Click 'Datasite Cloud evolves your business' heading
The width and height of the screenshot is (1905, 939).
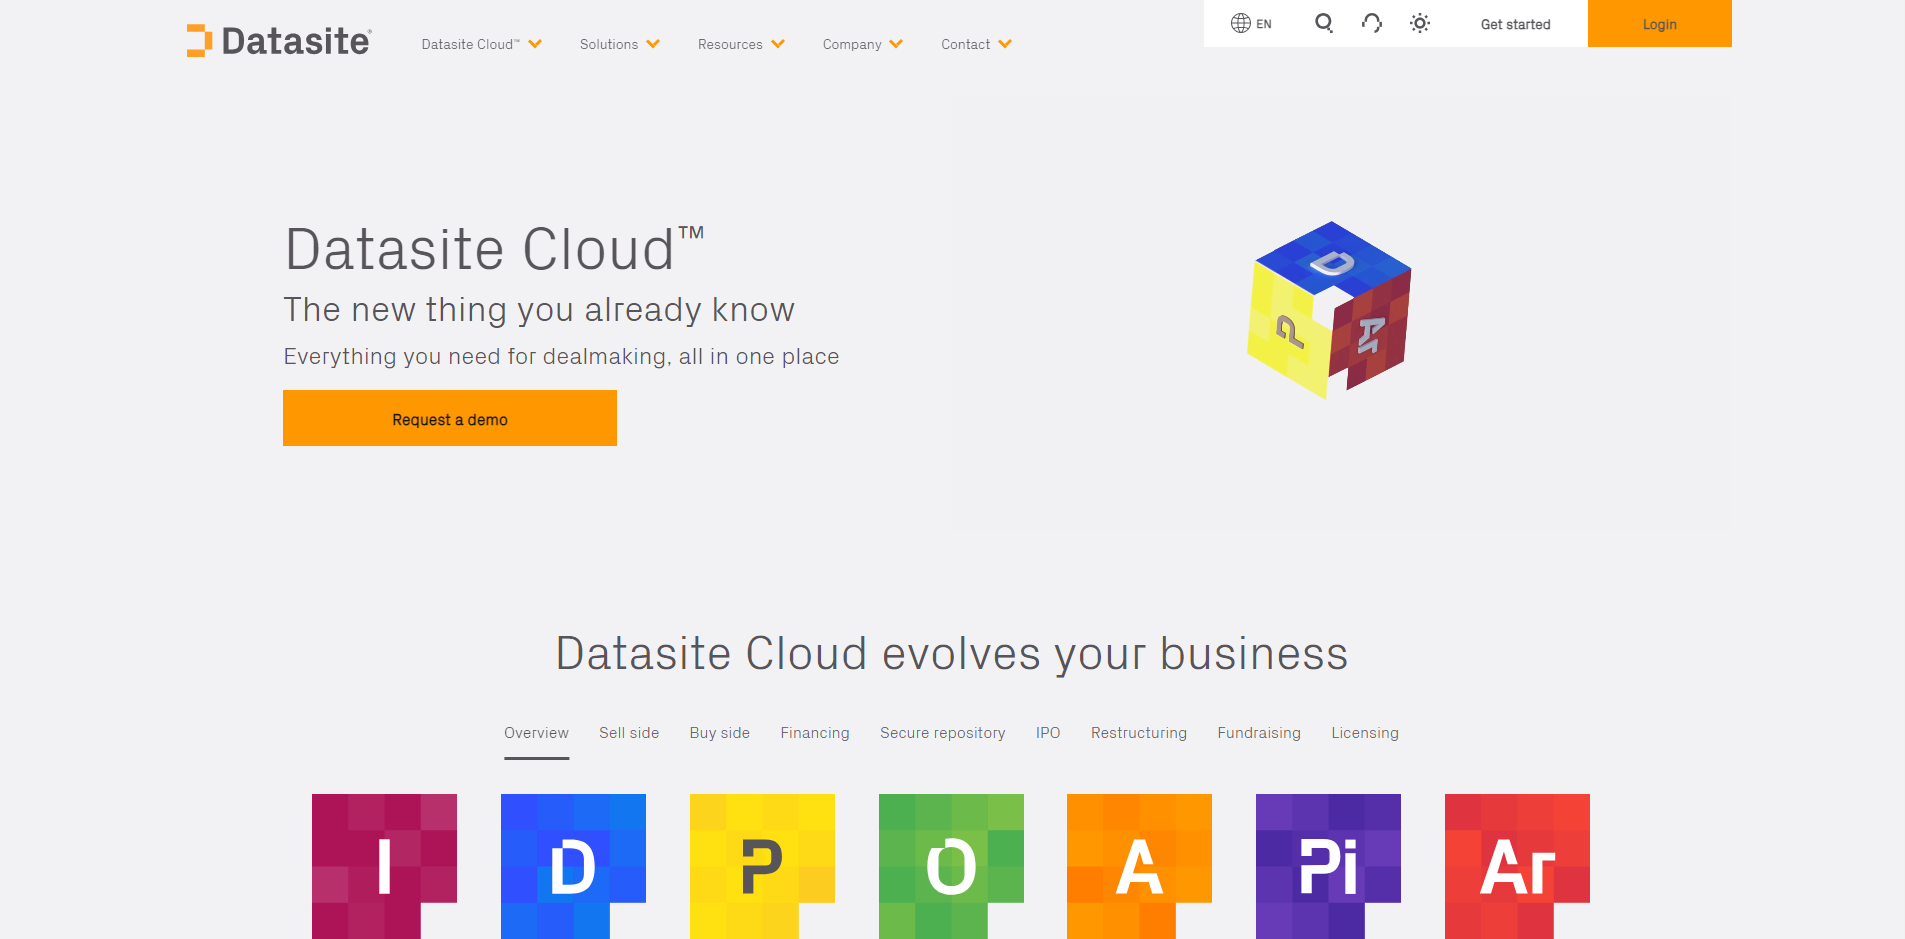952,654
